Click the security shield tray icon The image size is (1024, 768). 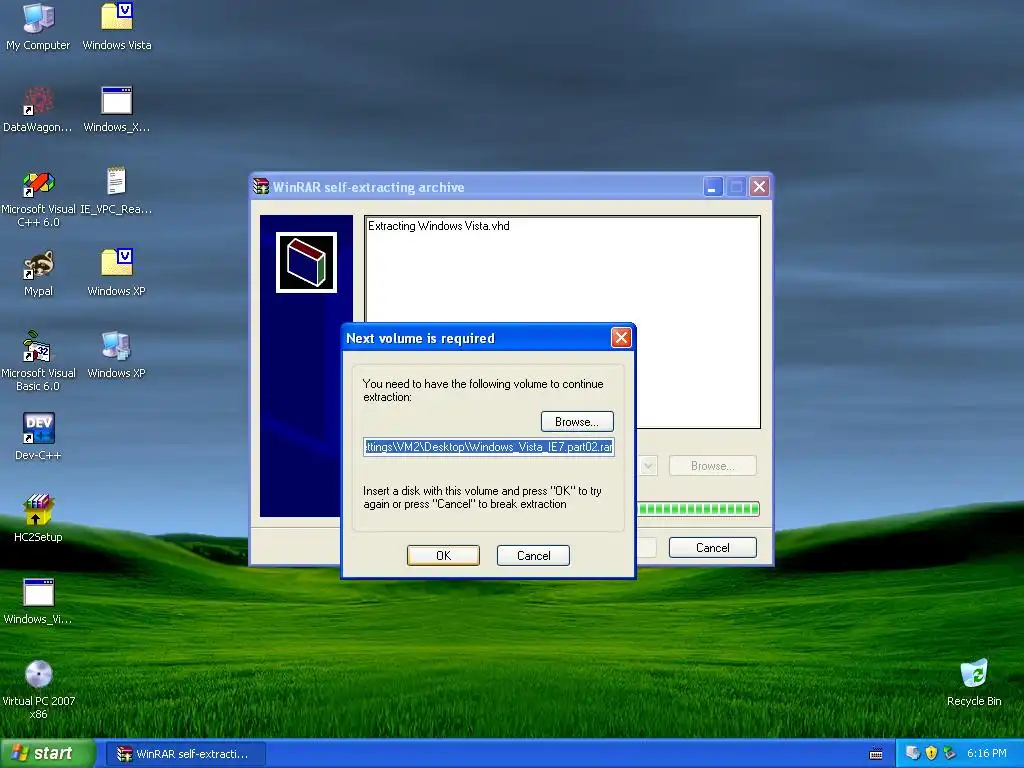[x=932, y=753]
